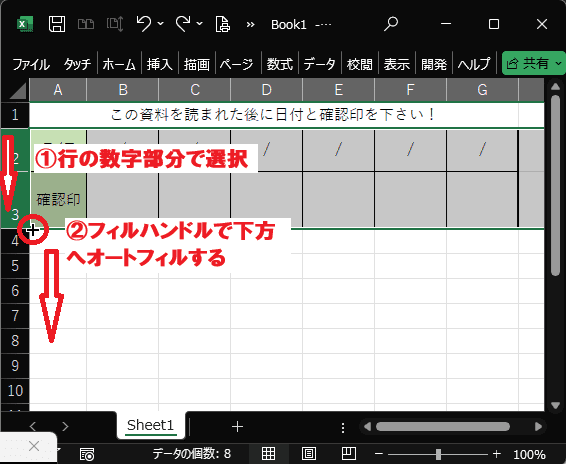Click the Redo arrow icon
The height and width of the screenshot is (464, 566).
[183, 24]
